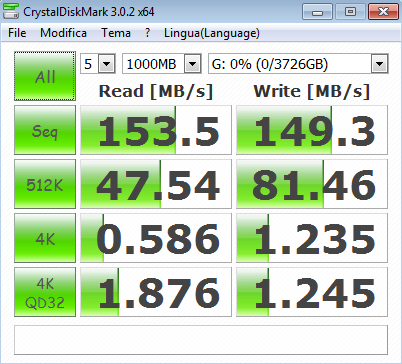Click the 4K QD32 write result 1.245
The width and height of the screenshot is (402, 364).
[312, 292]
